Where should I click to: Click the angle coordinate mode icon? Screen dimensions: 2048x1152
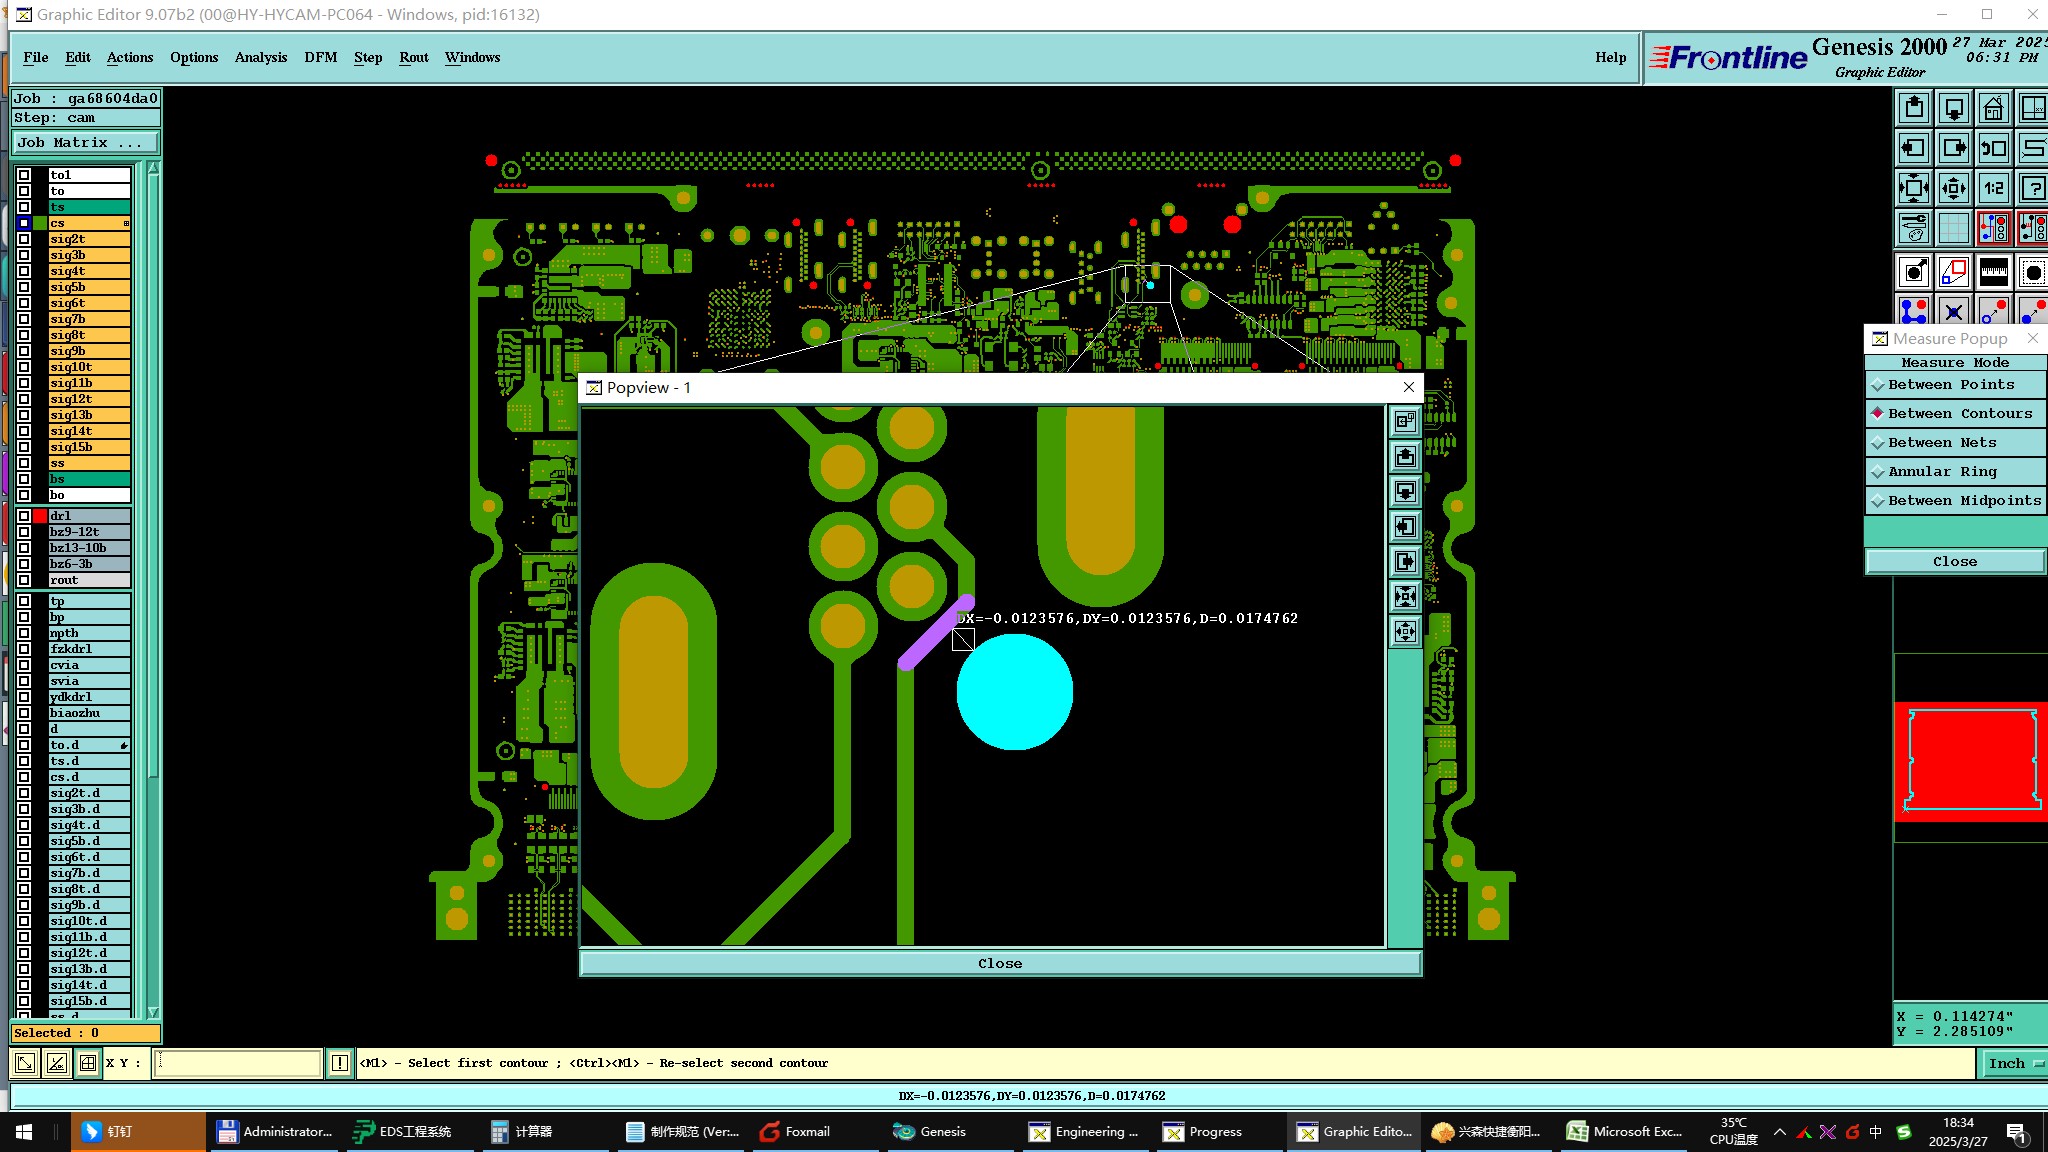[x=57, y=1063]
